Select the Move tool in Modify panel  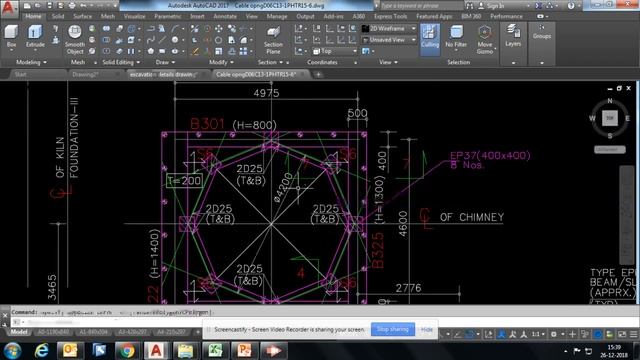[x=219, y=29]
